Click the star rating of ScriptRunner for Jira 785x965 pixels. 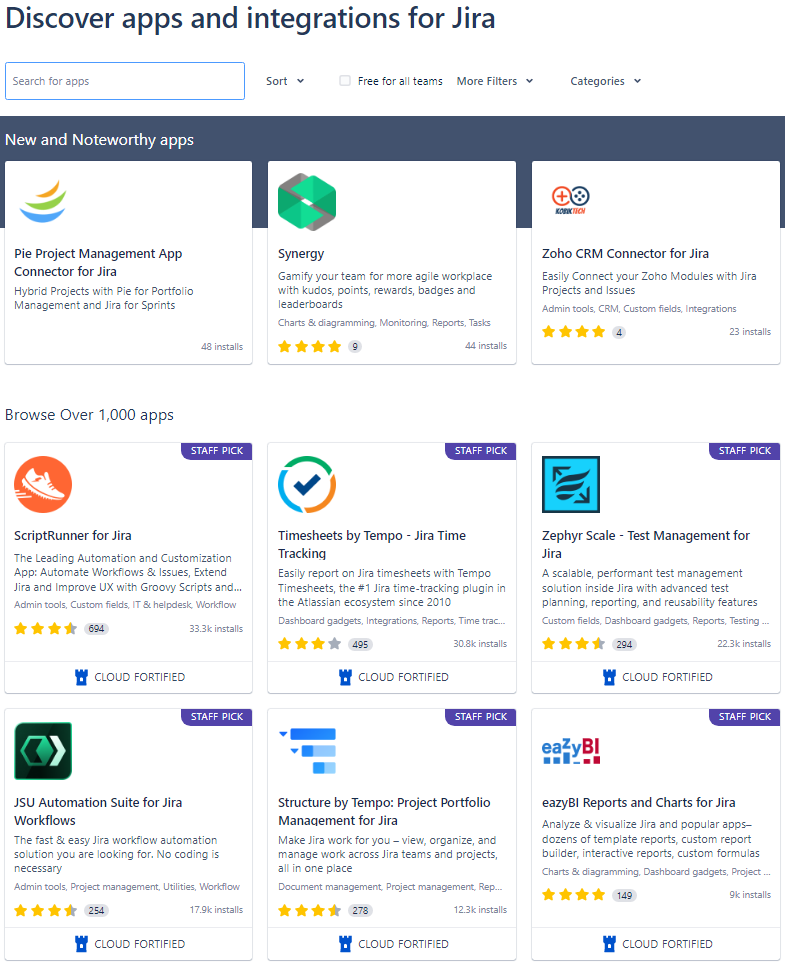click(x=46, y=628)
